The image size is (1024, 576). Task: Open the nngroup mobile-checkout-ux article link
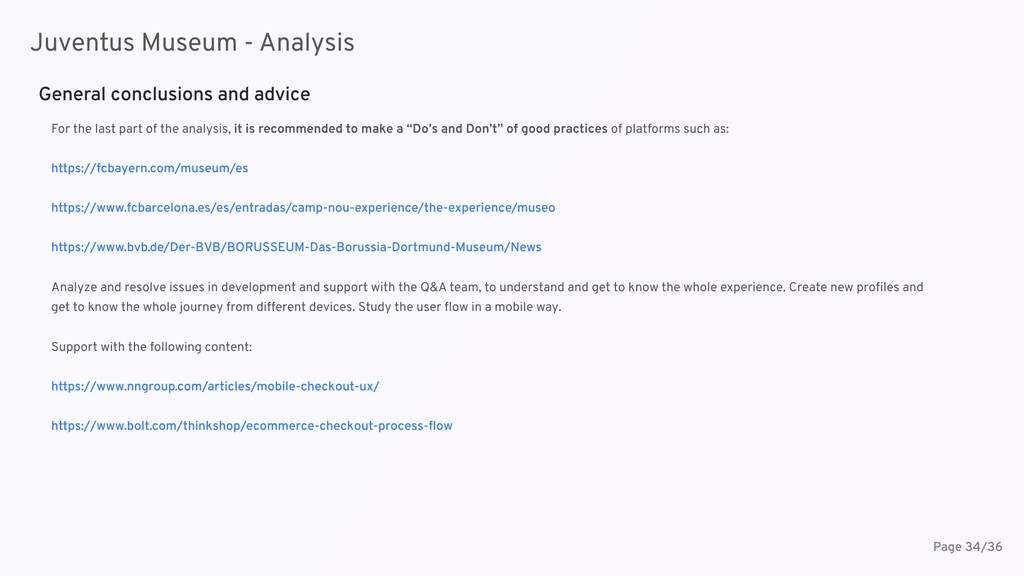215,387
